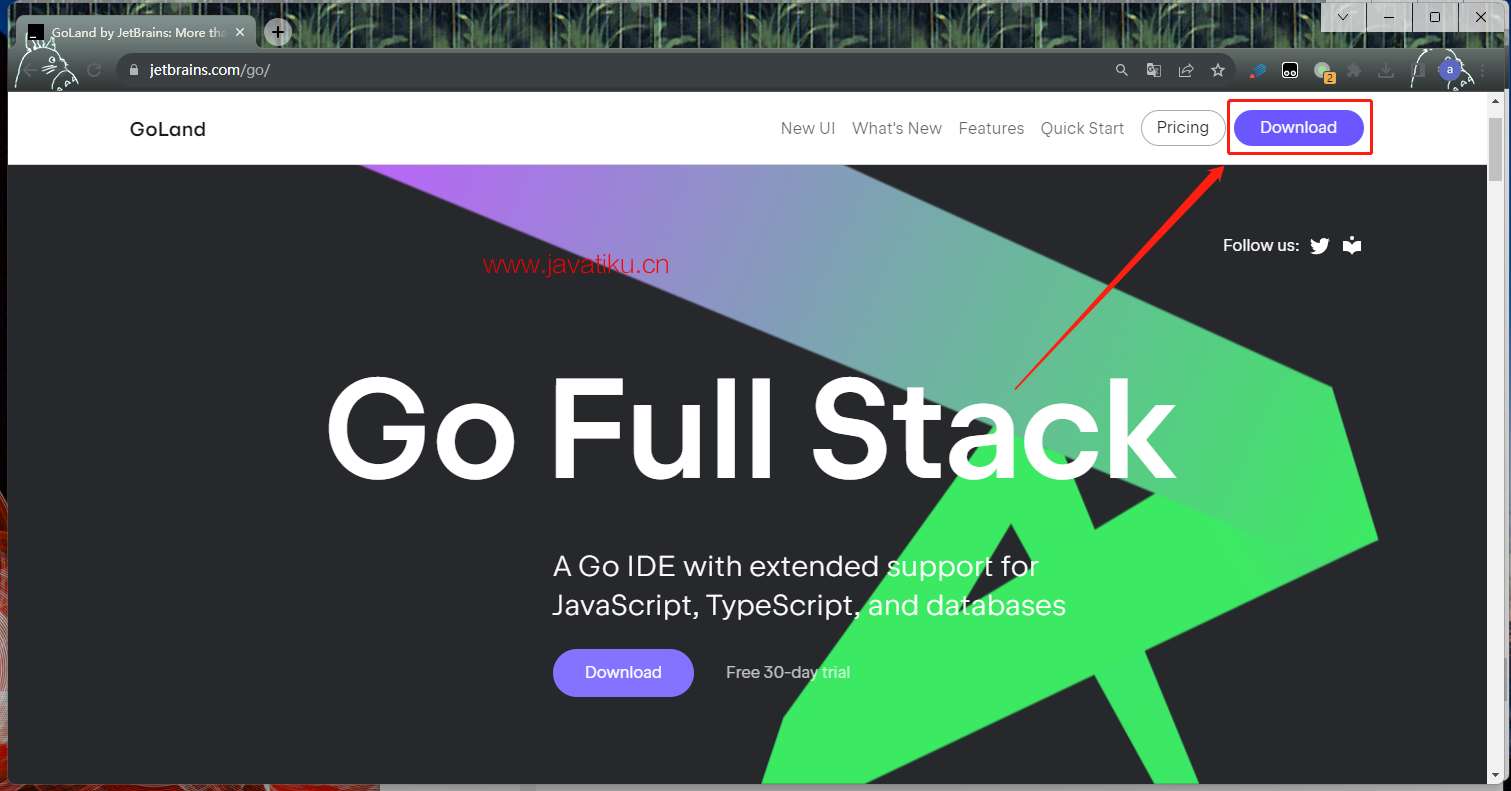
Task: Open the extension with the badge 2
Action: click(1324, 71)
